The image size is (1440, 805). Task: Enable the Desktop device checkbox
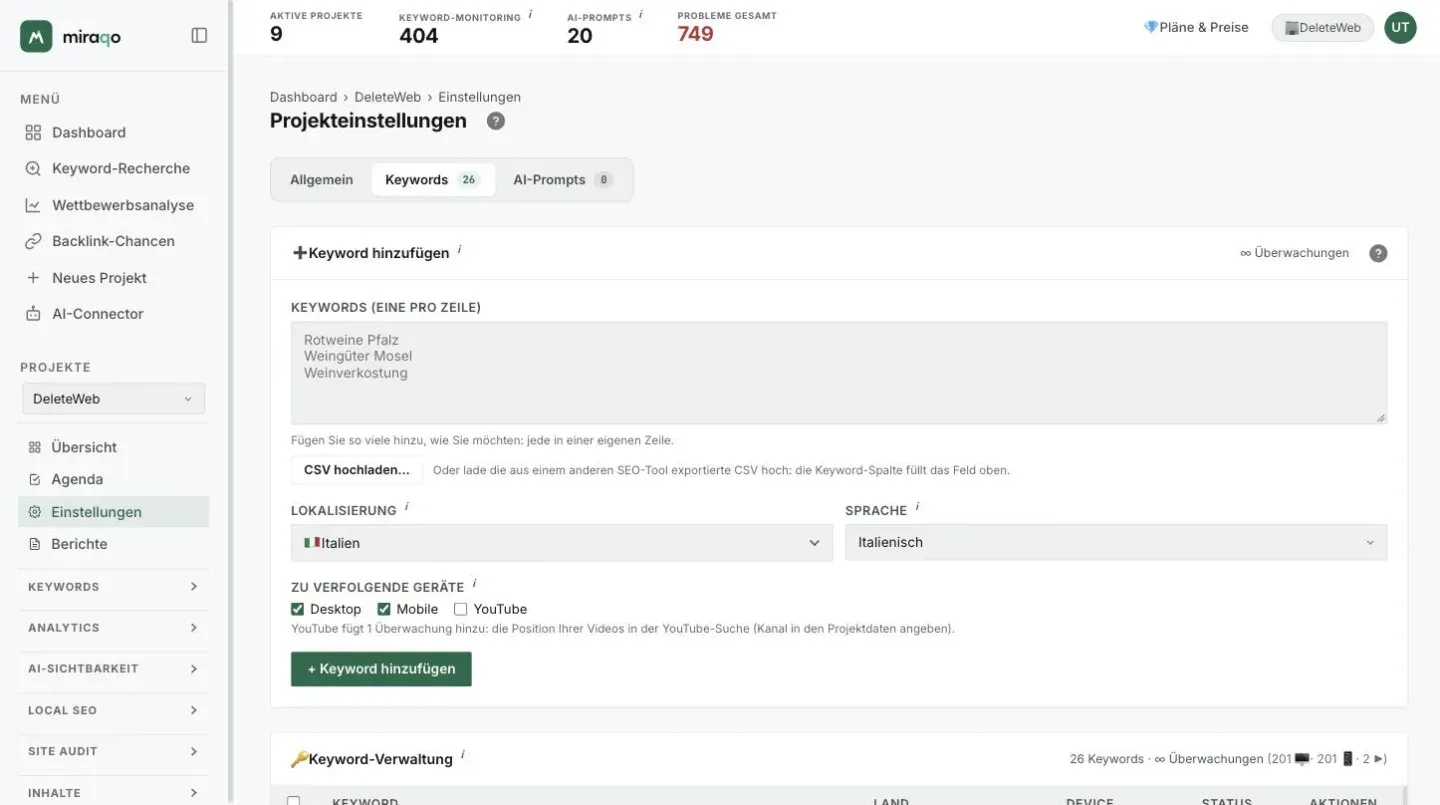297,609
